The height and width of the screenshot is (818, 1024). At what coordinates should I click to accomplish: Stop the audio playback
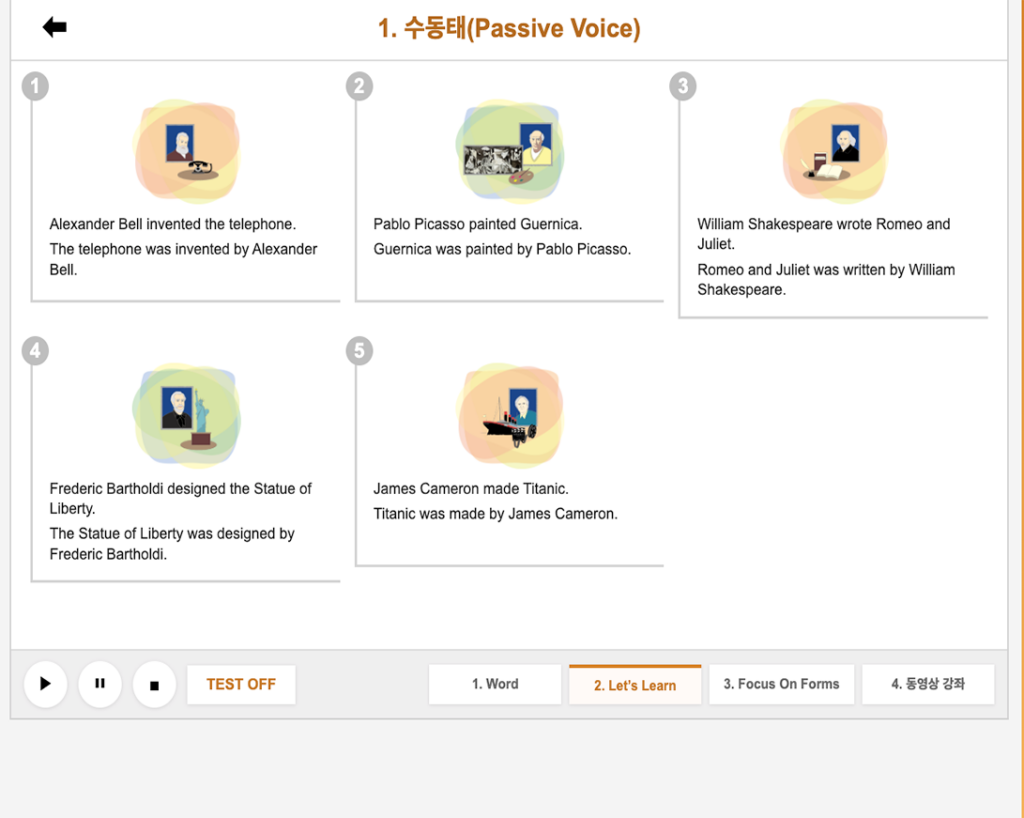click(154, 685)
